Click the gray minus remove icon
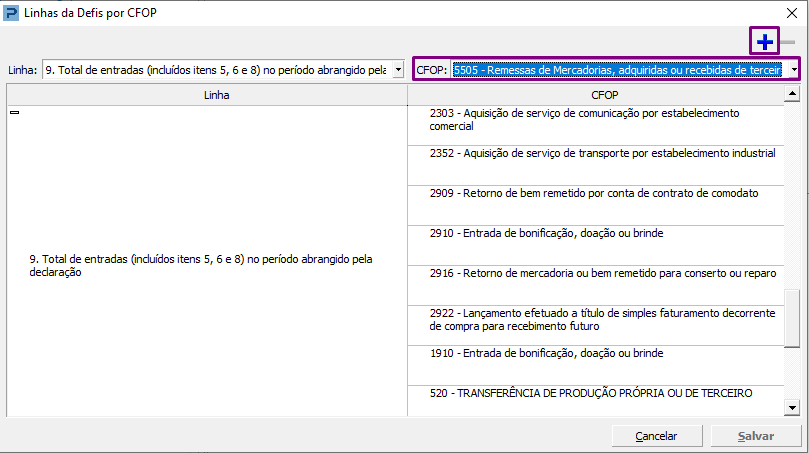Viewport: 809px width, 453px height. 787,42
